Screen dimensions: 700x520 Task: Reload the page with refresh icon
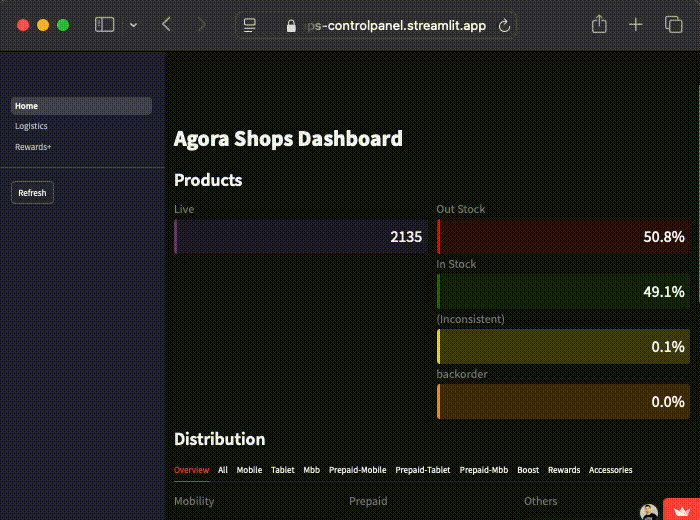(x=504, y=26)
